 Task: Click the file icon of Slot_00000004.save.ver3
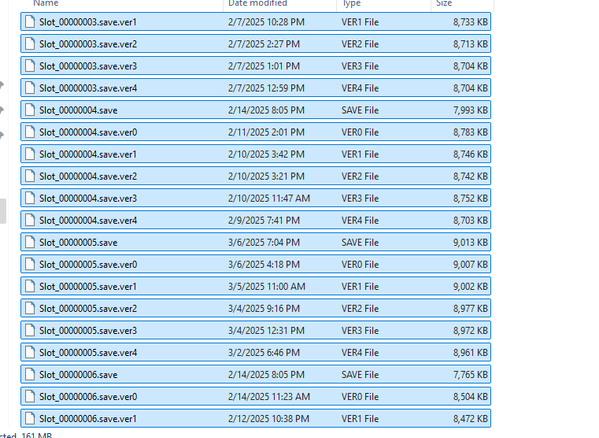pos(30,198)
